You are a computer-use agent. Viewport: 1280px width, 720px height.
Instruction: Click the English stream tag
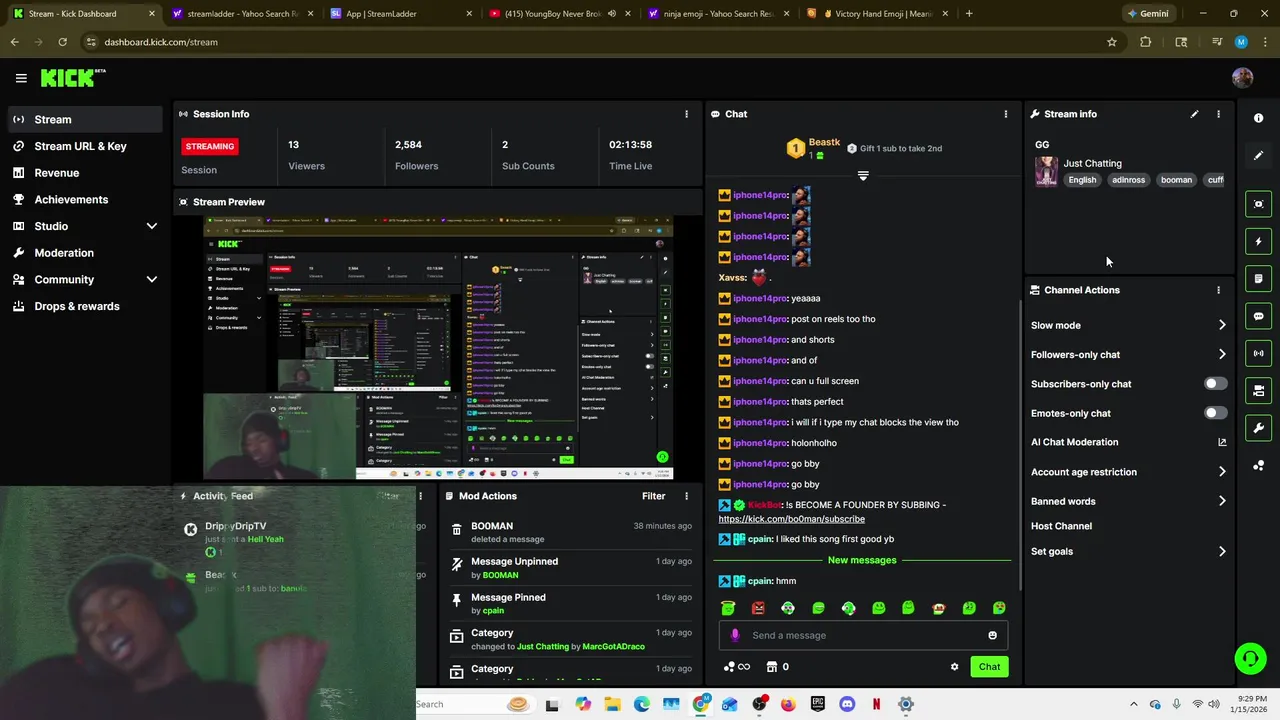(1082, 180)
